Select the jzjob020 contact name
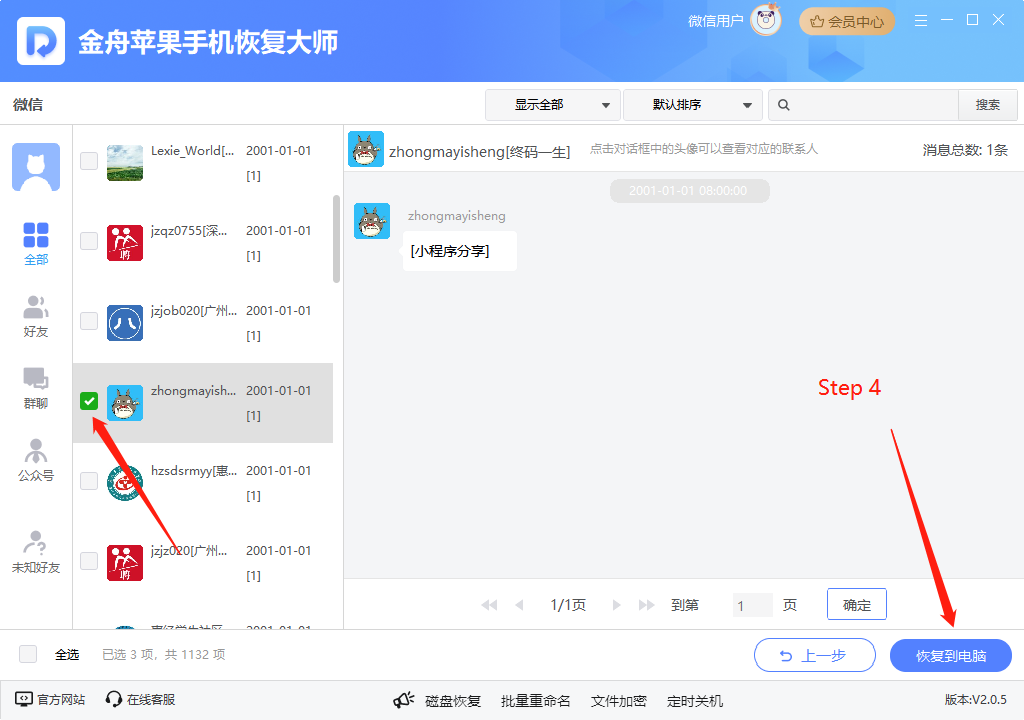 click(194, 310)
